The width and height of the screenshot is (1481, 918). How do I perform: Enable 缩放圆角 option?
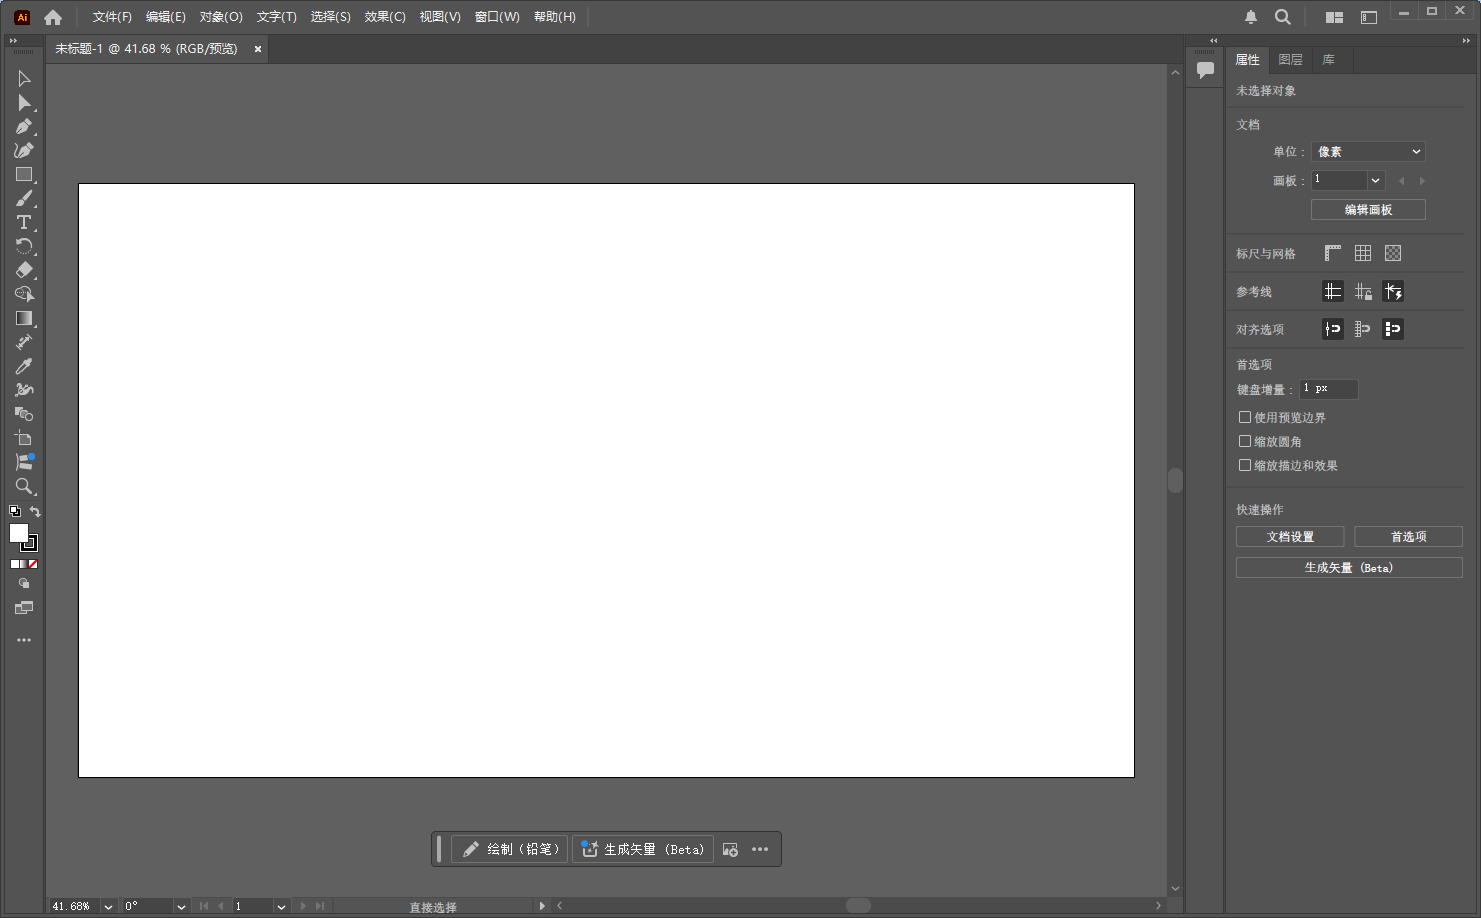pyautogui.click(x=1245, y=441)
